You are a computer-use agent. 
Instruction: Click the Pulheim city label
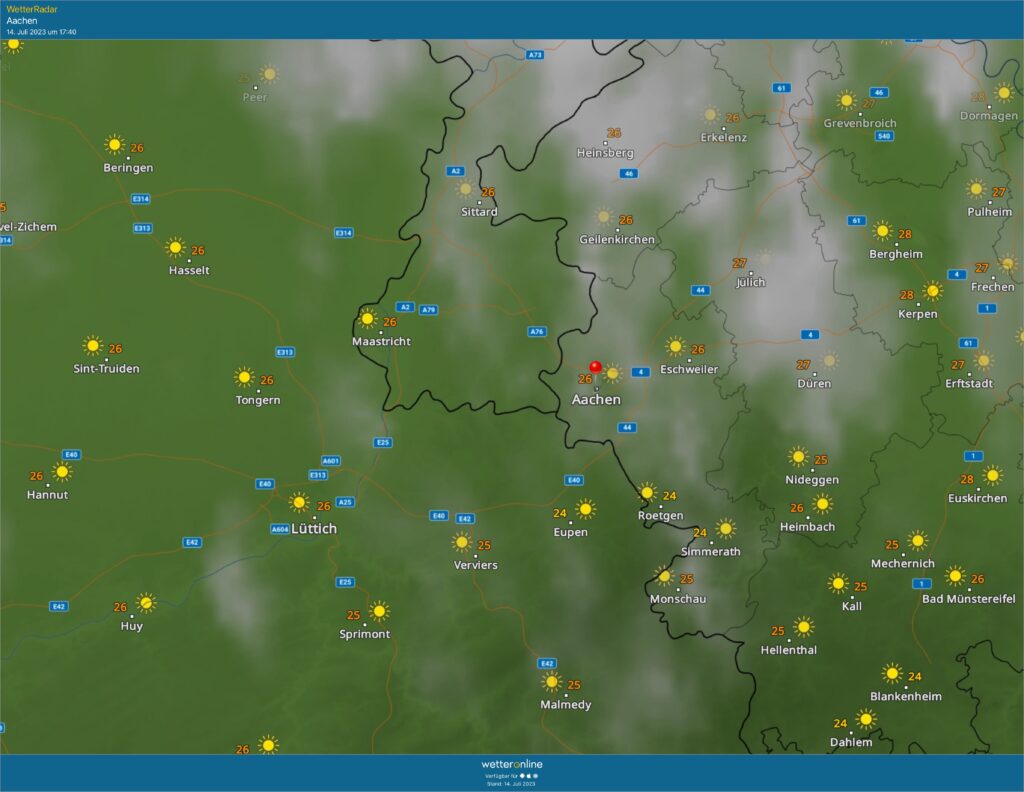point(989,212)
